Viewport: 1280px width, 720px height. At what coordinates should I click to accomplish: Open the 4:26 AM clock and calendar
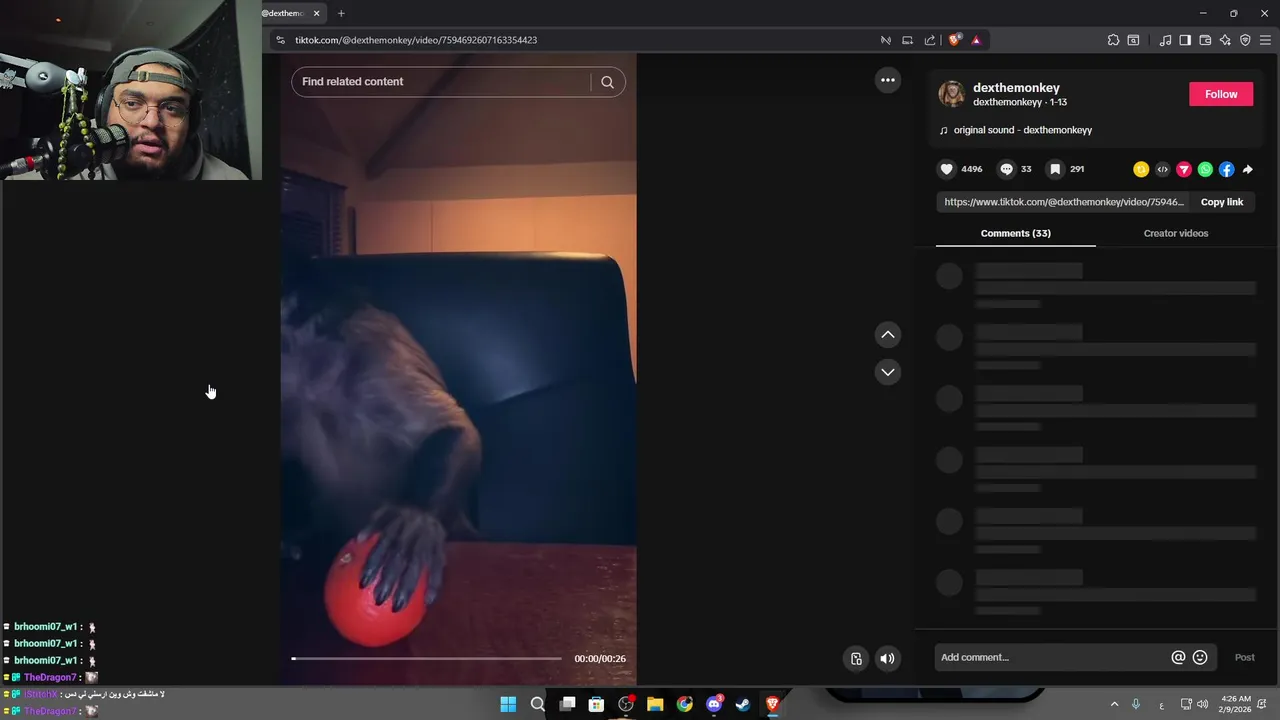click(x=1236, y=704)
